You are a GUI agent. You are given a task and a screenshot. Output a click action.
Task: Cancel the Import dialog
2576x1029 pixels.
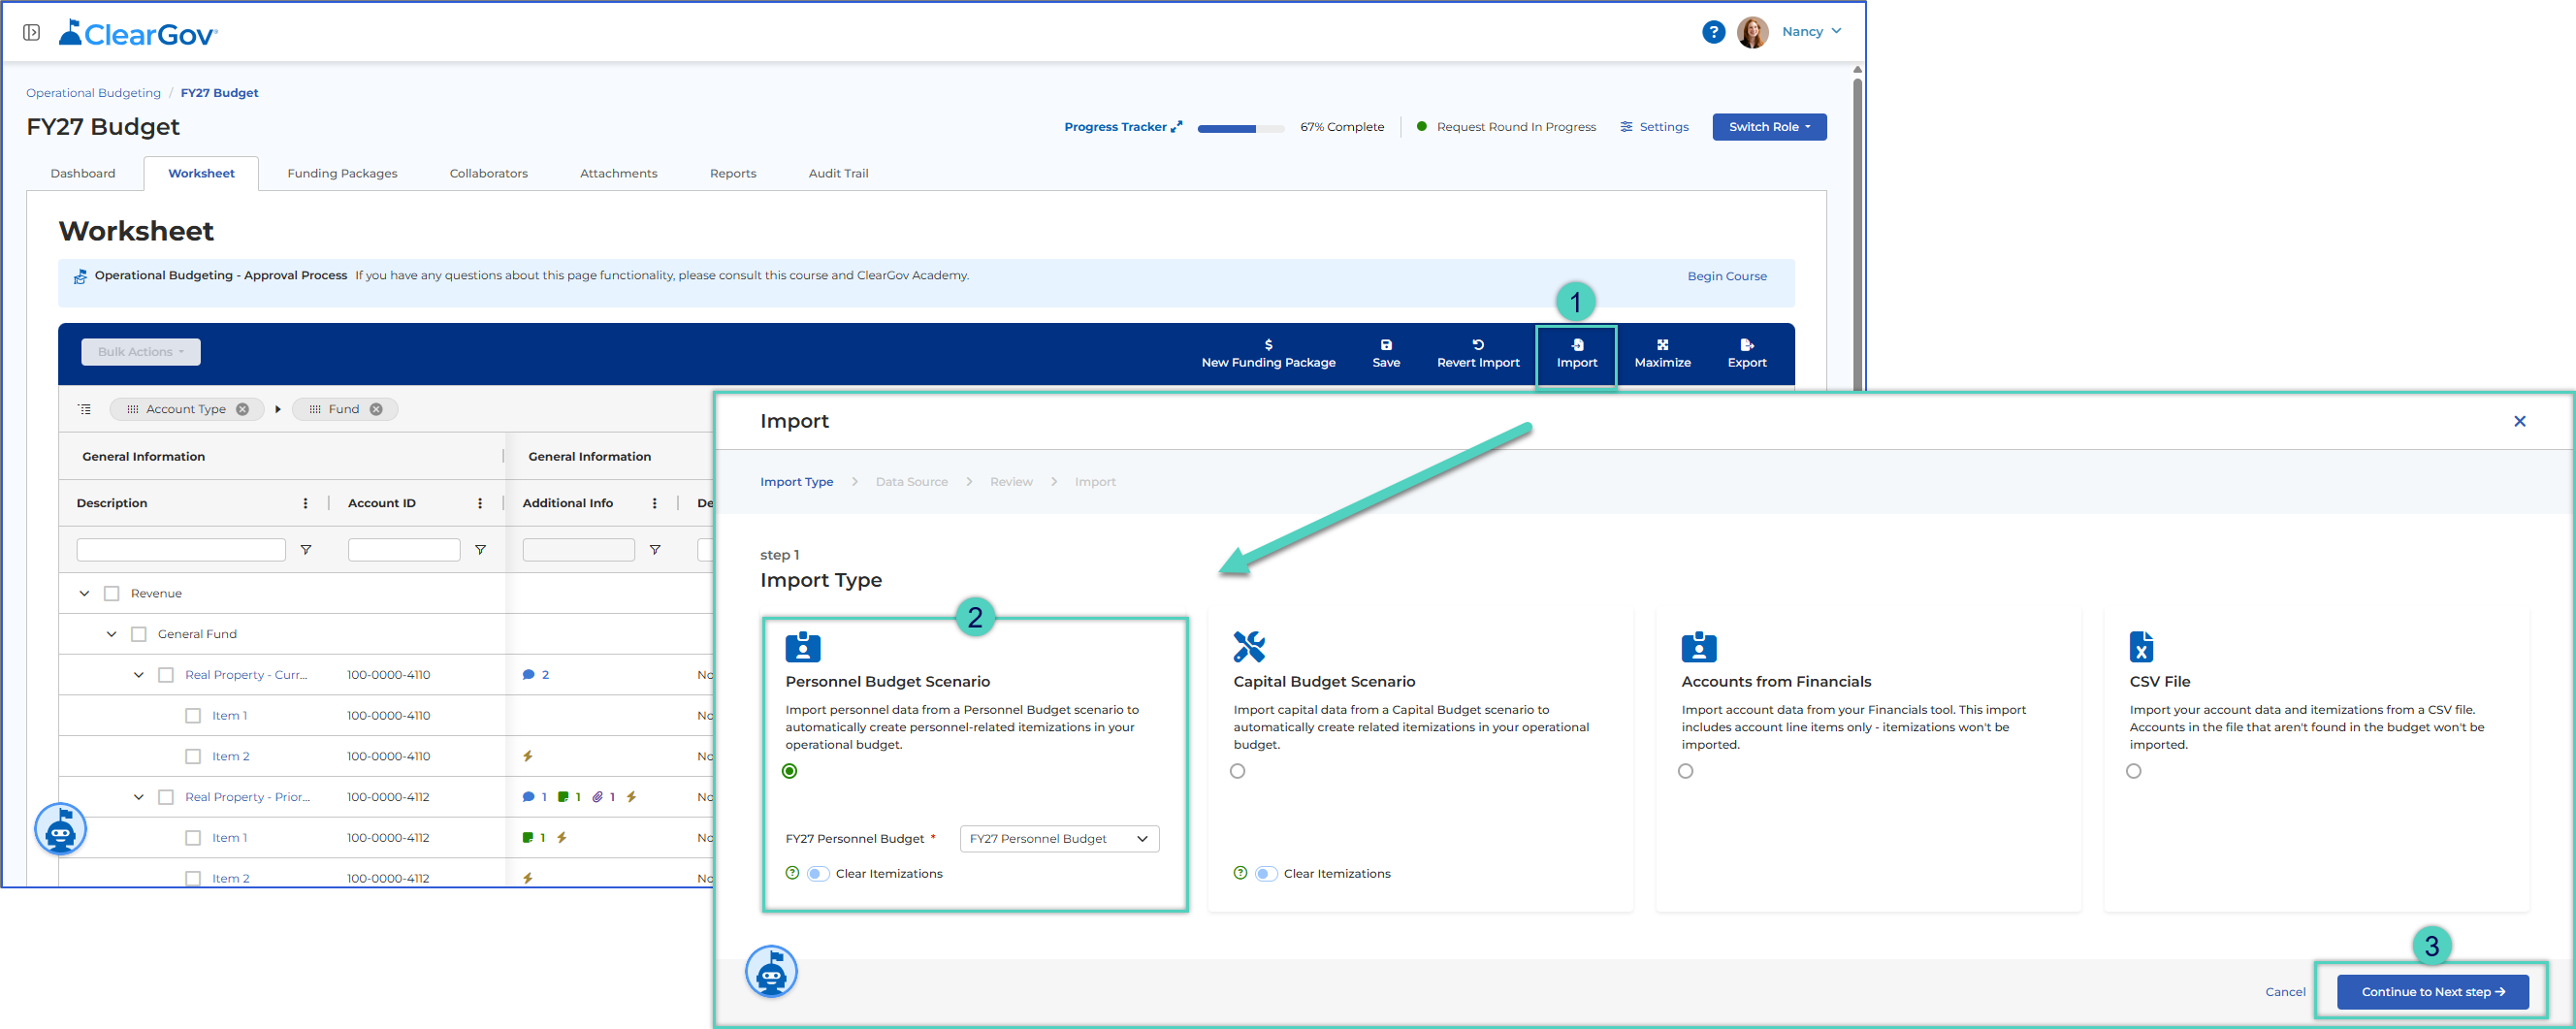[x=2285, y=992]
